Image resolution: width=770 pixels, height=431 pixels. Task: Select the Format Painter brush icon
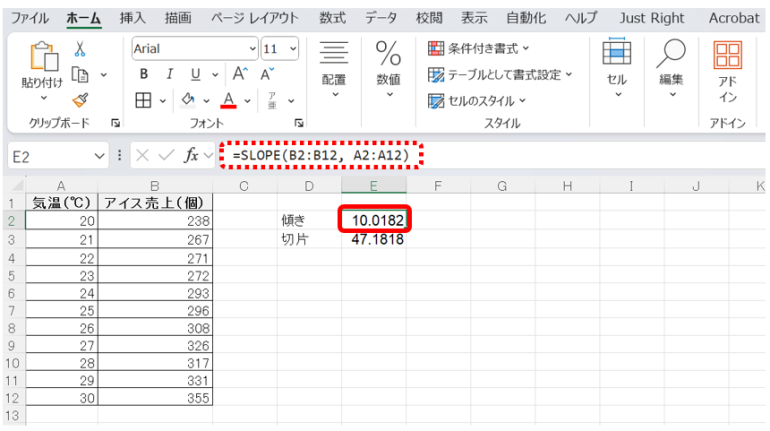click(x=80, y=100)
